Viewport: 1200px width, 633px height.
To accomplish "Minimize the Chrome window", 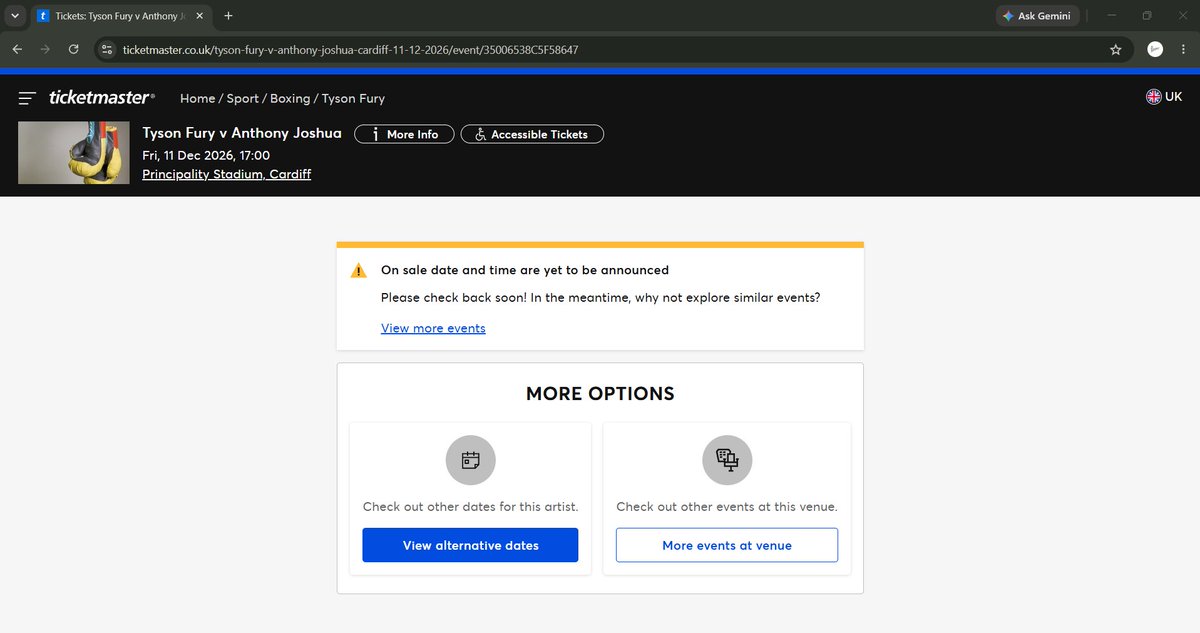I will pos(1113,16).
